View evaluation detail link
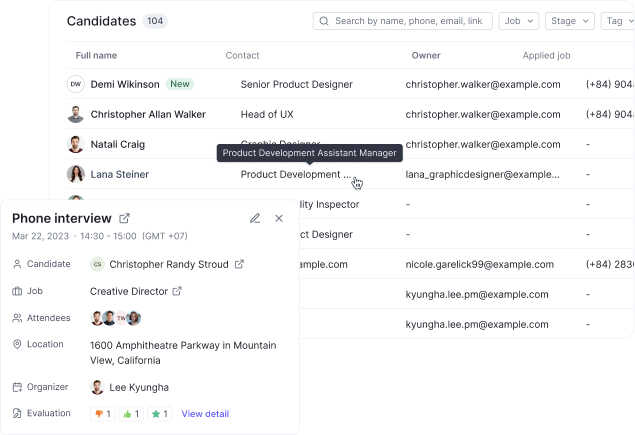The image size is (635, 435). coord(205,413)
